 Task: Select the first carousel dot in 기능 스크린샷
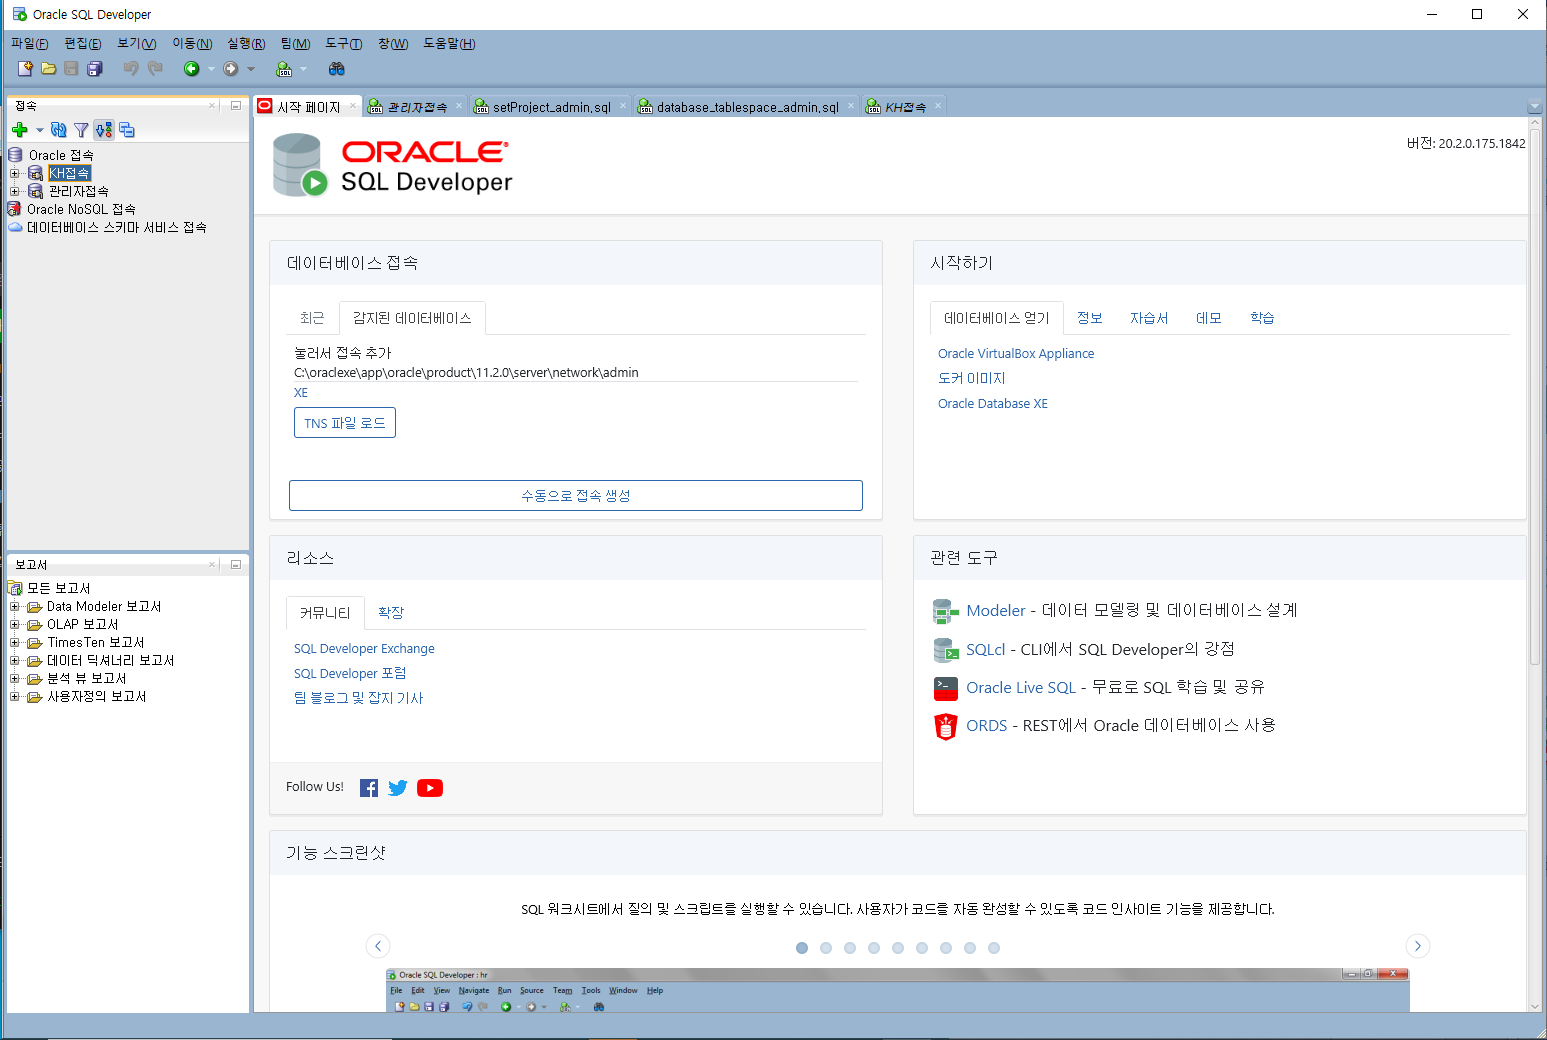802,948
